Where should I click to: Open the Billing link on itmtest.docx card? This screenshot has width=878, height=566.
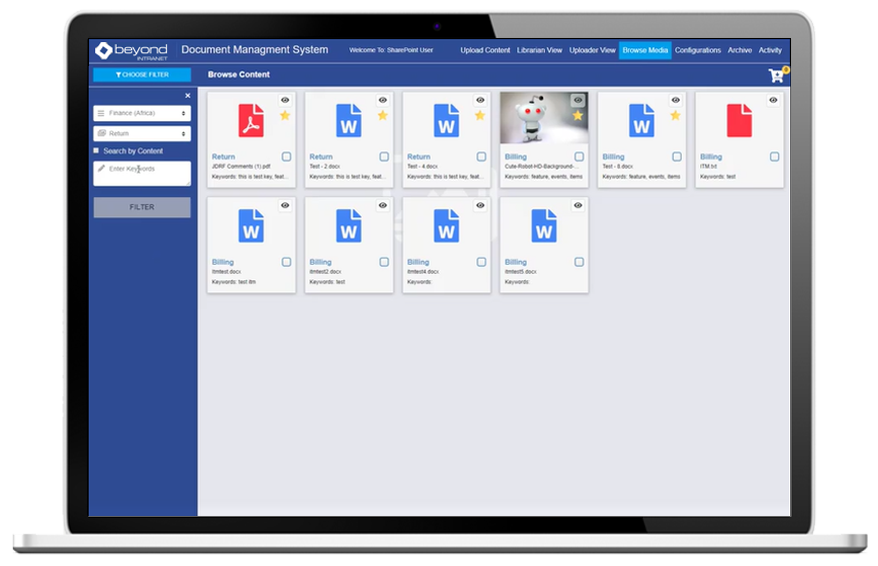[223, 262]
